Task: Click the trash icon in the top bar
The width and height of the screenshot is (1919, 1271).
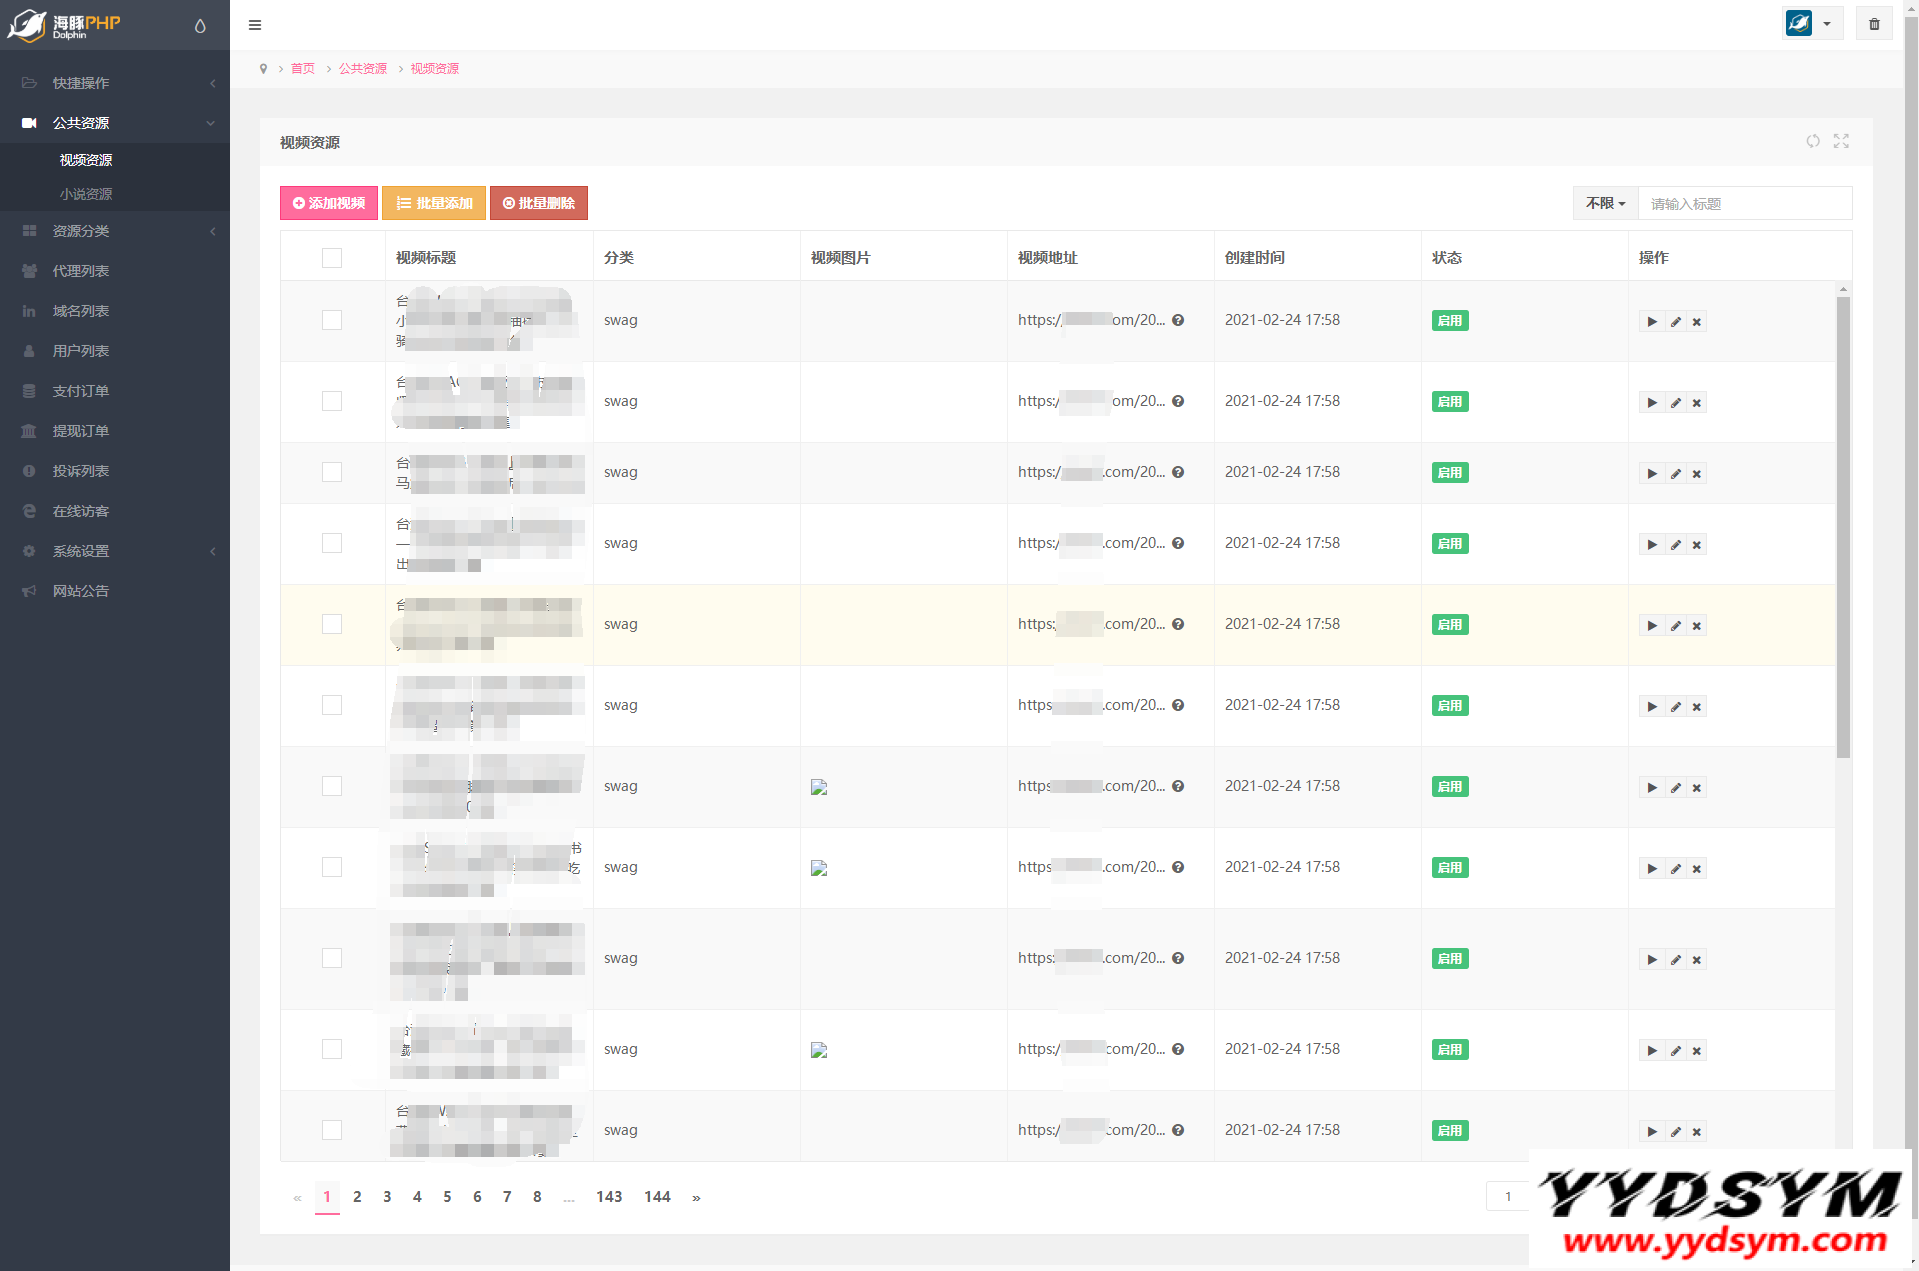Action: tap(1874, 24)
